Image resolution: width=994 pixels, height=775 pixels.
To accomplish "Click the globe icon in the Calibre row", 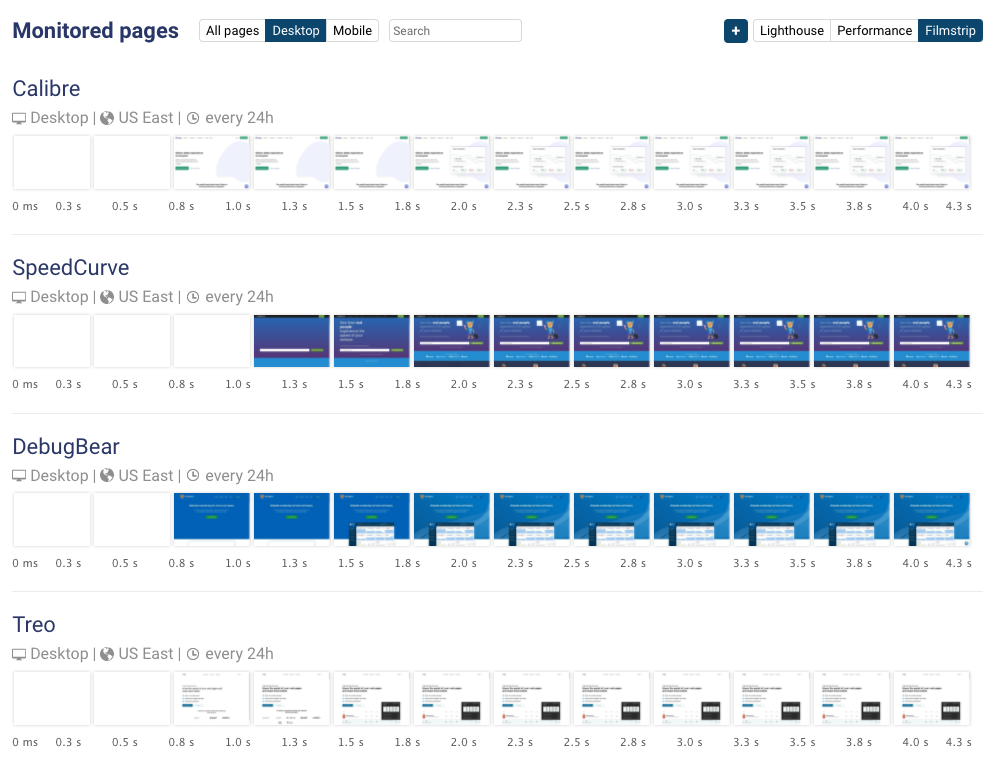I will tap(107, 118).
